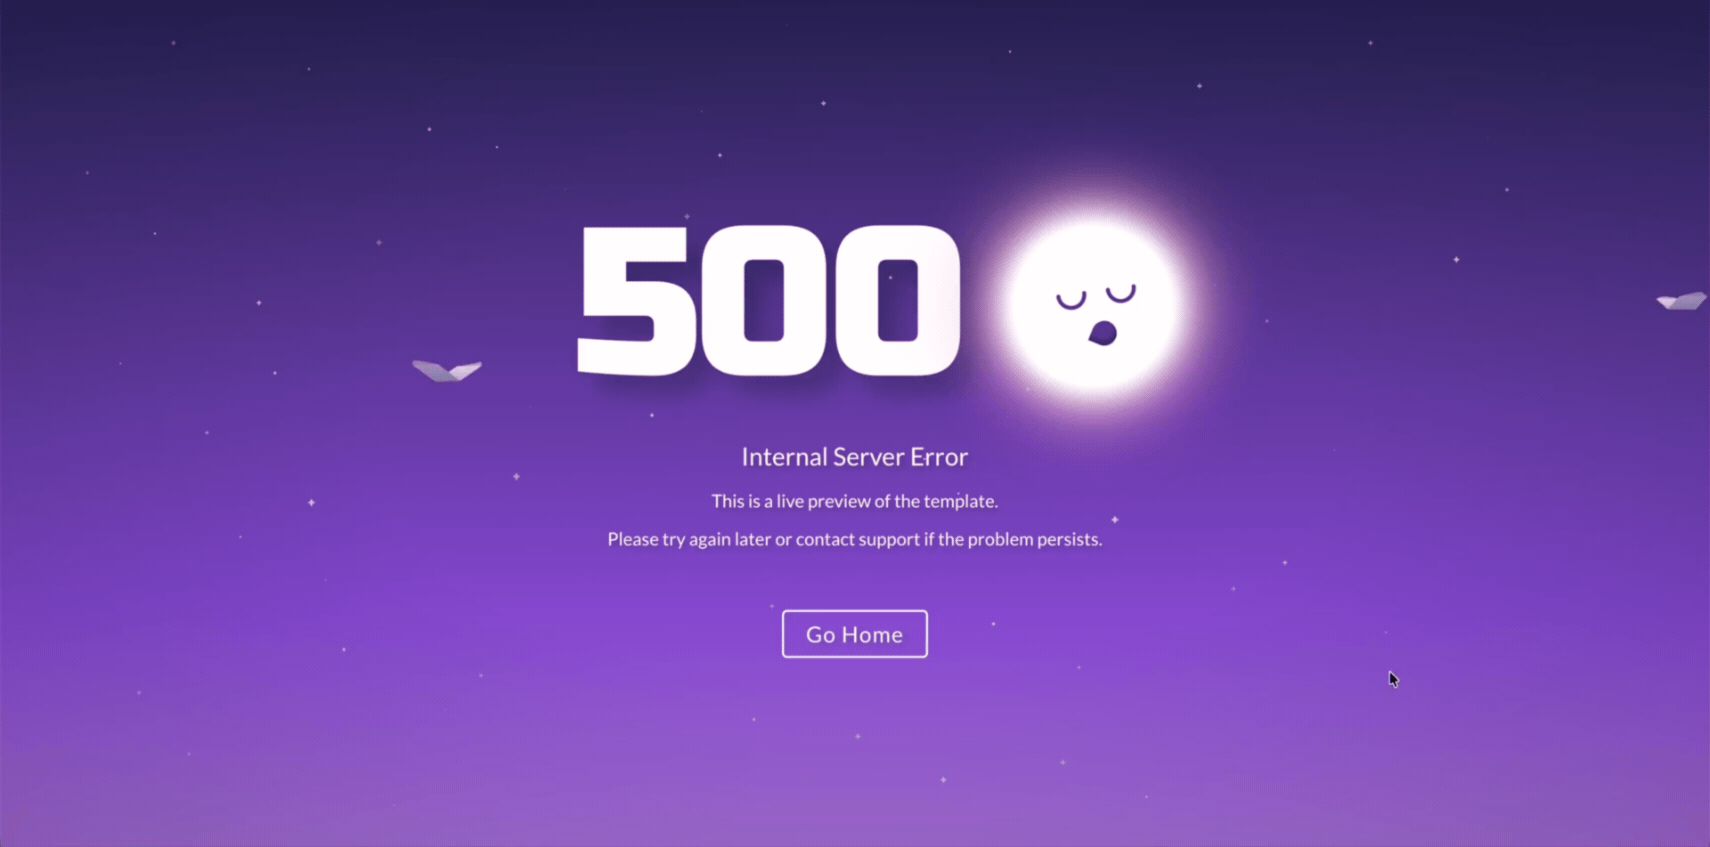Click the sparkle star below Go Home button
The image size is (1710, 847).
[x=857, y=736]
